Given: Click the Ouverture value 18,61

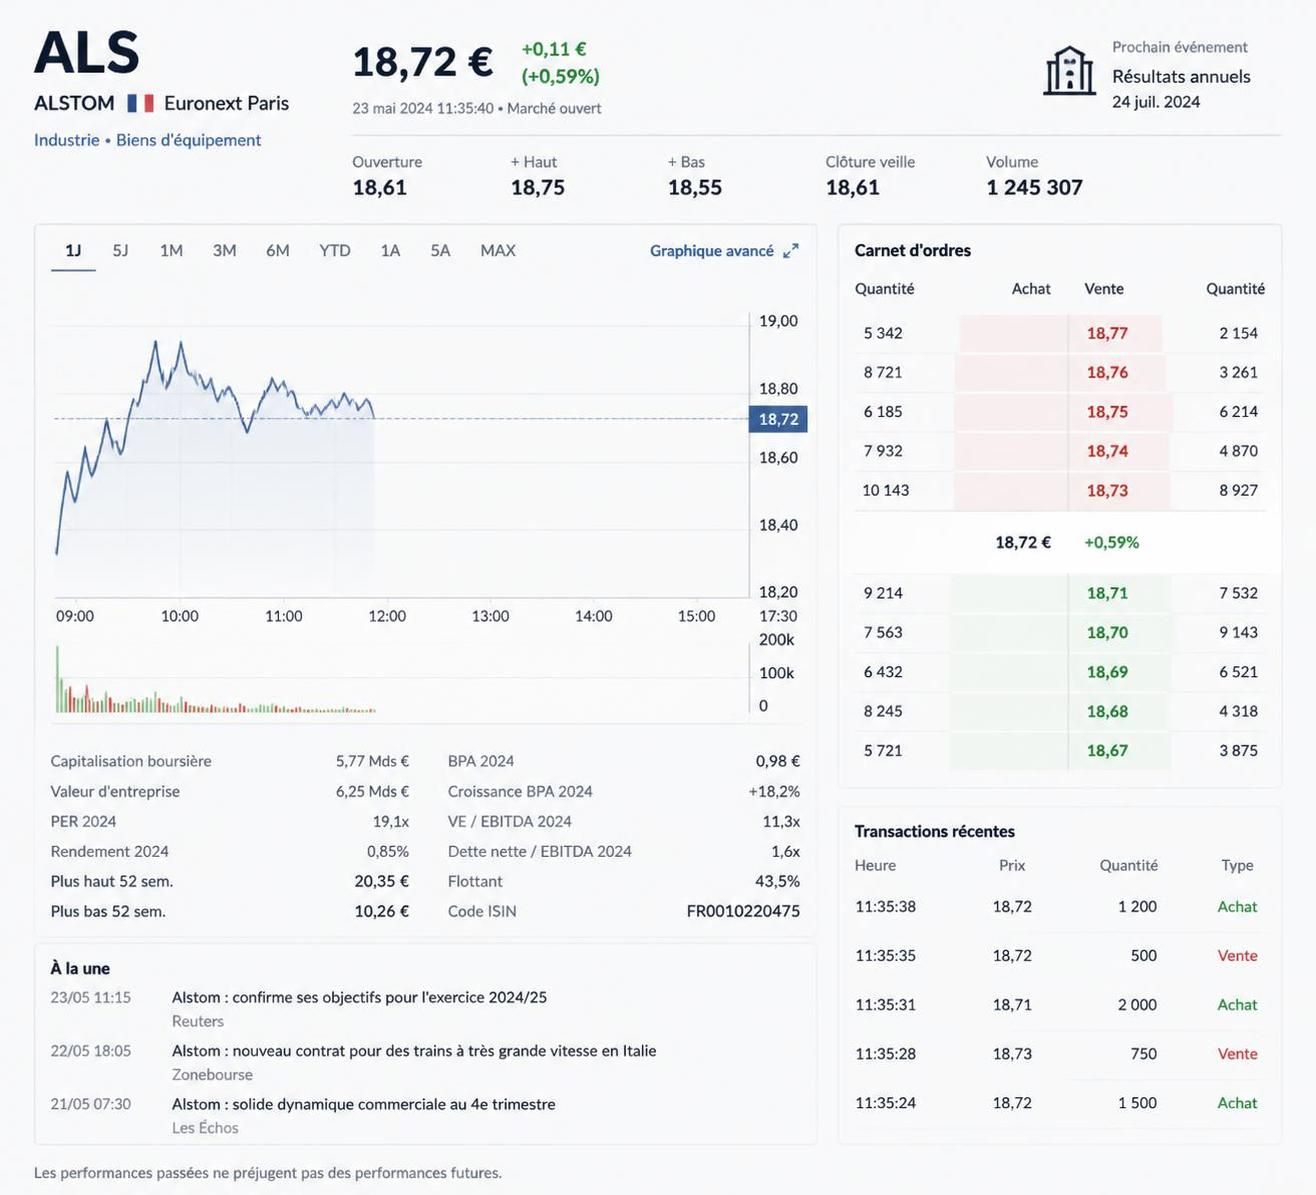Looking at the screenshot, I should 379,187.
